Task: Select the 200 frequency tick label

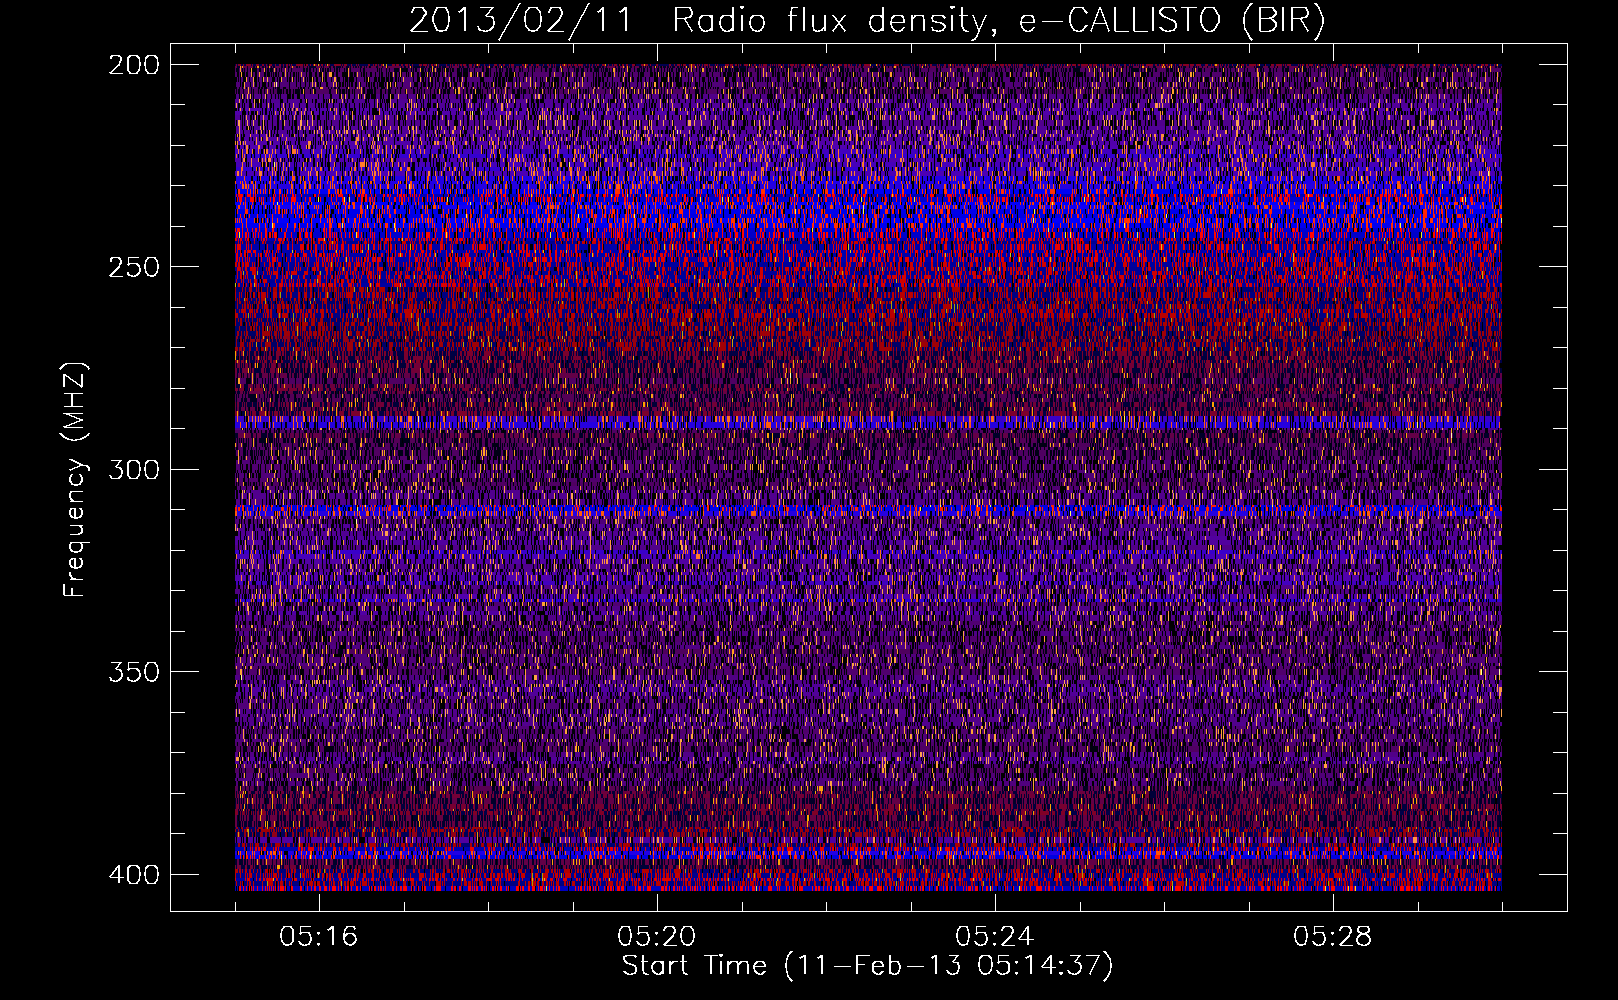Action: [x=133, y=65]
